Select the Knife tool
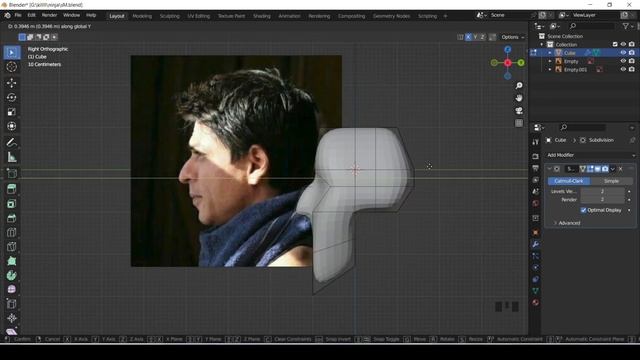 pos(11,247)
